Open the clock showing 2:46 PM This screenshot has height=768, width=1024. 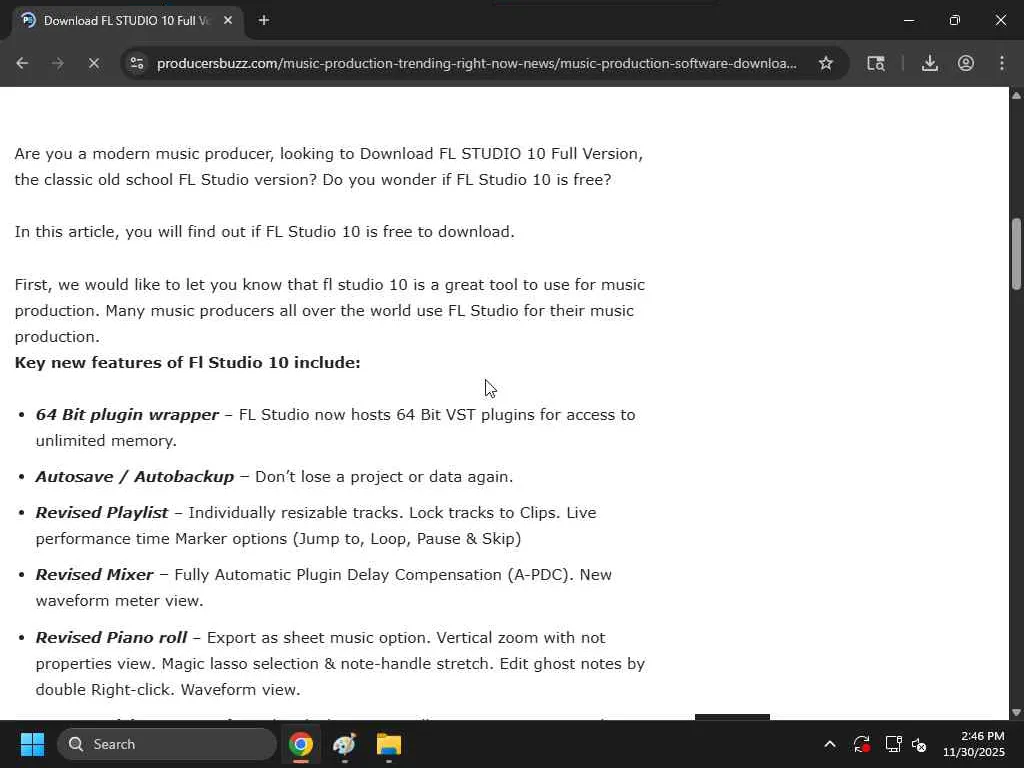click(x=974, y=744)
